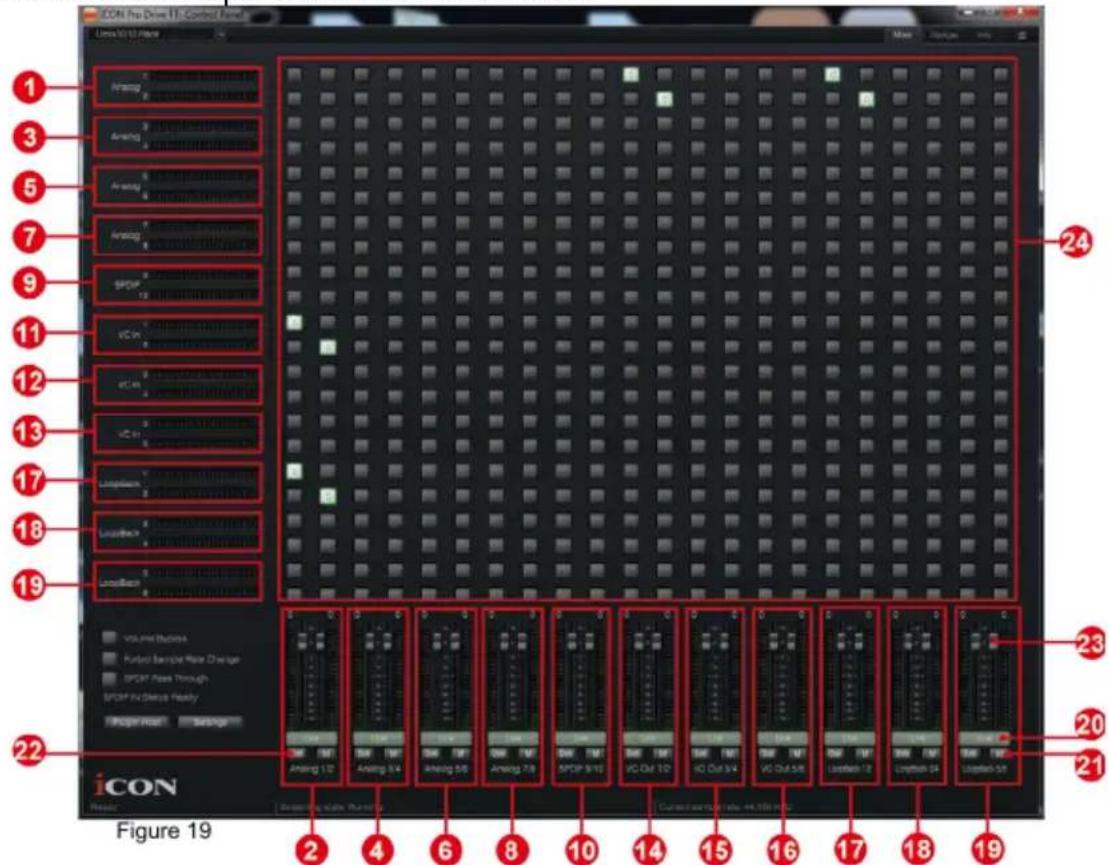This screenshot has height=865, width=1109.
Task: Mute the VC Out 1/2 strip
Action: click(x=663, y=753)
